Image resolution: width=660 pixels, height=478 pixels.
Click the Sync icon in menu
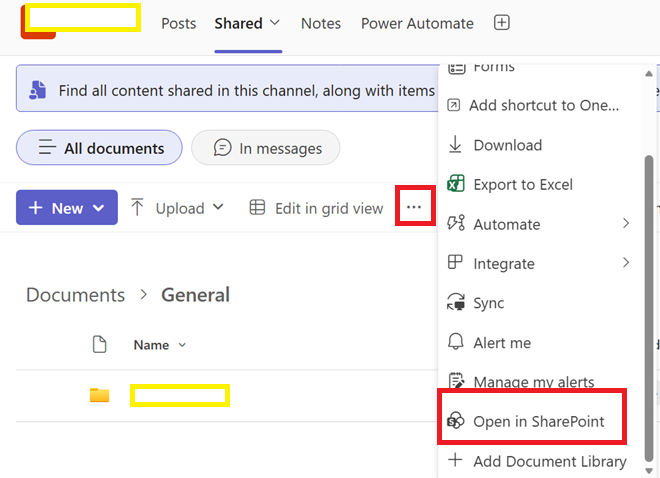(x=455, y=303)
